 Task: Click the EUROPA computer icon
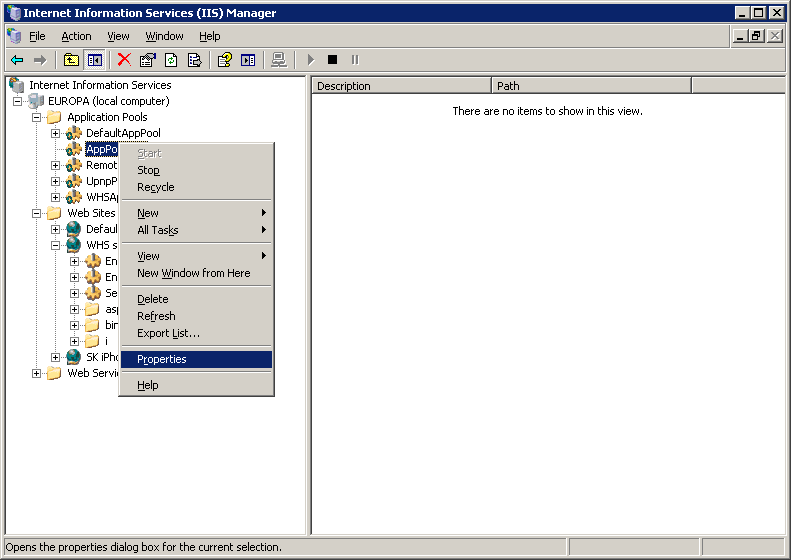click(x=36, y=101)
